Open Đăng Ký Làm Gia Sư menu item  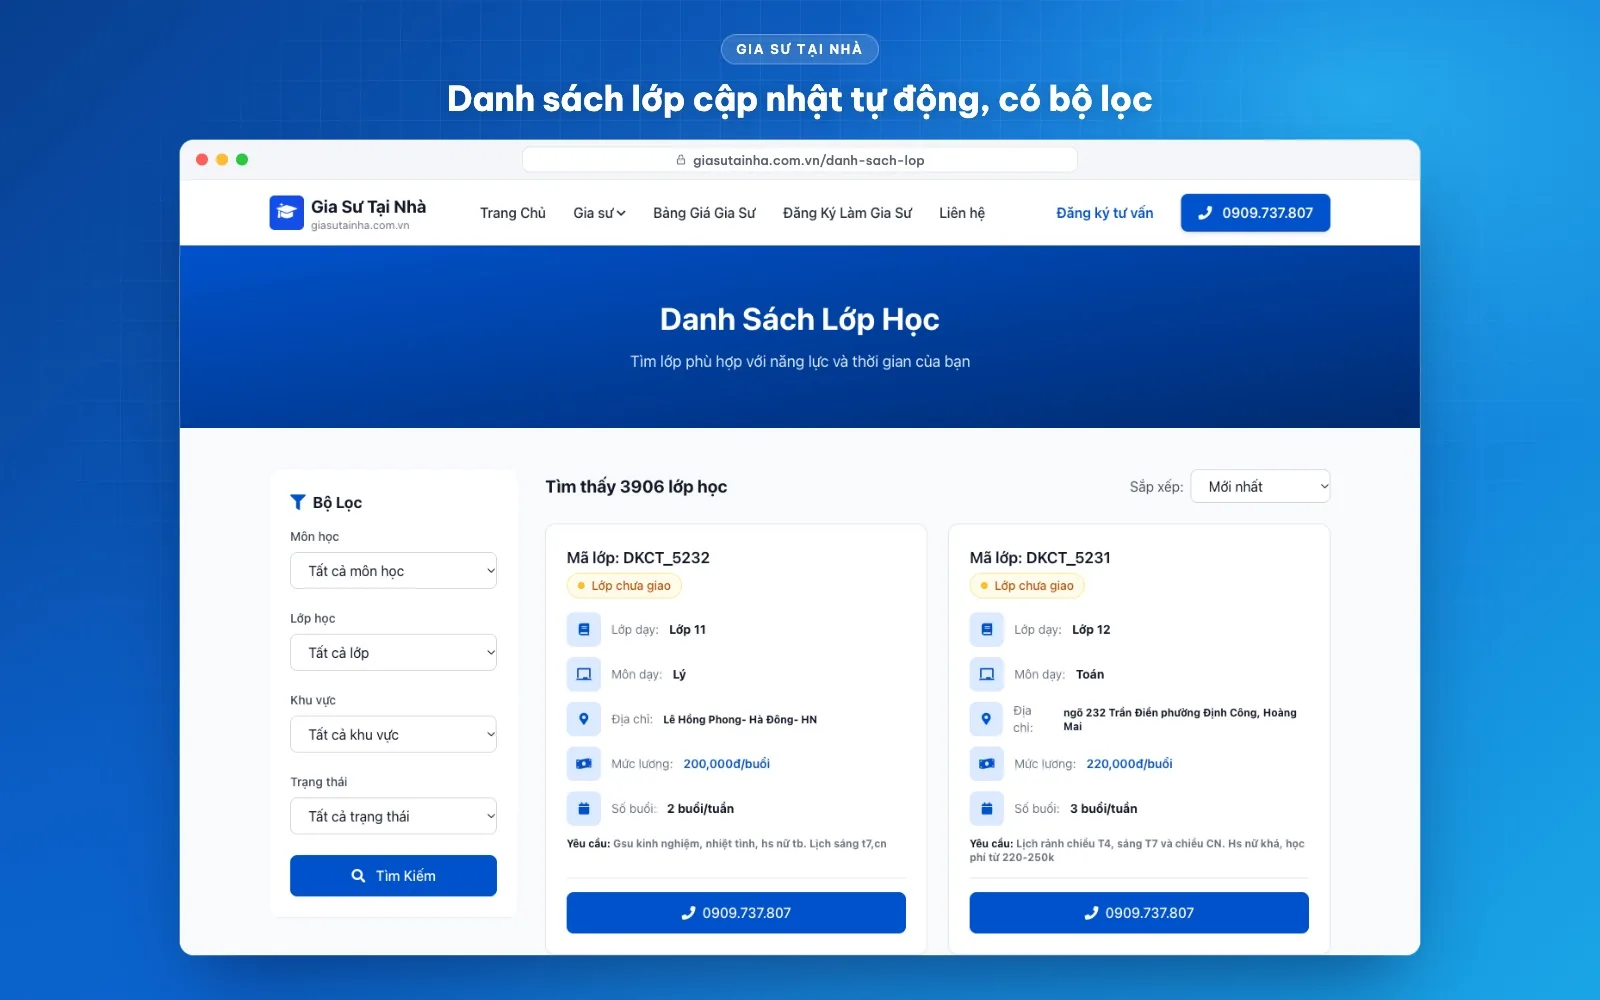(x=847, y=213)
